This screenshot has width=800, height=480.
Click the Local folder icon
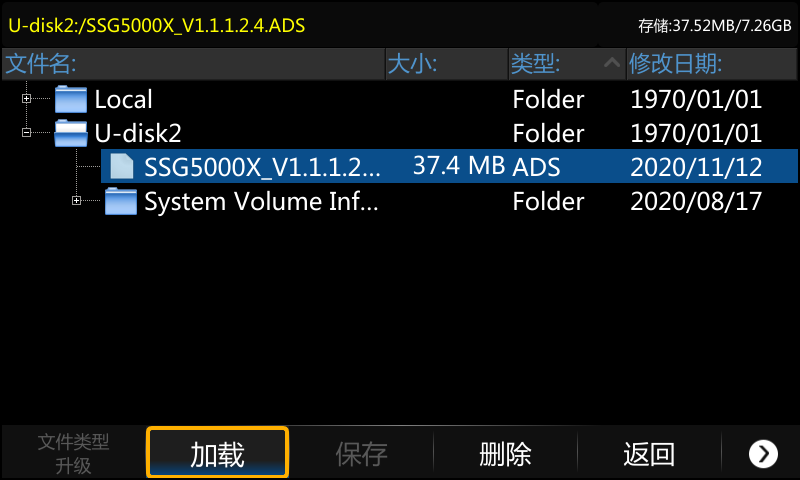pos(70,99)
